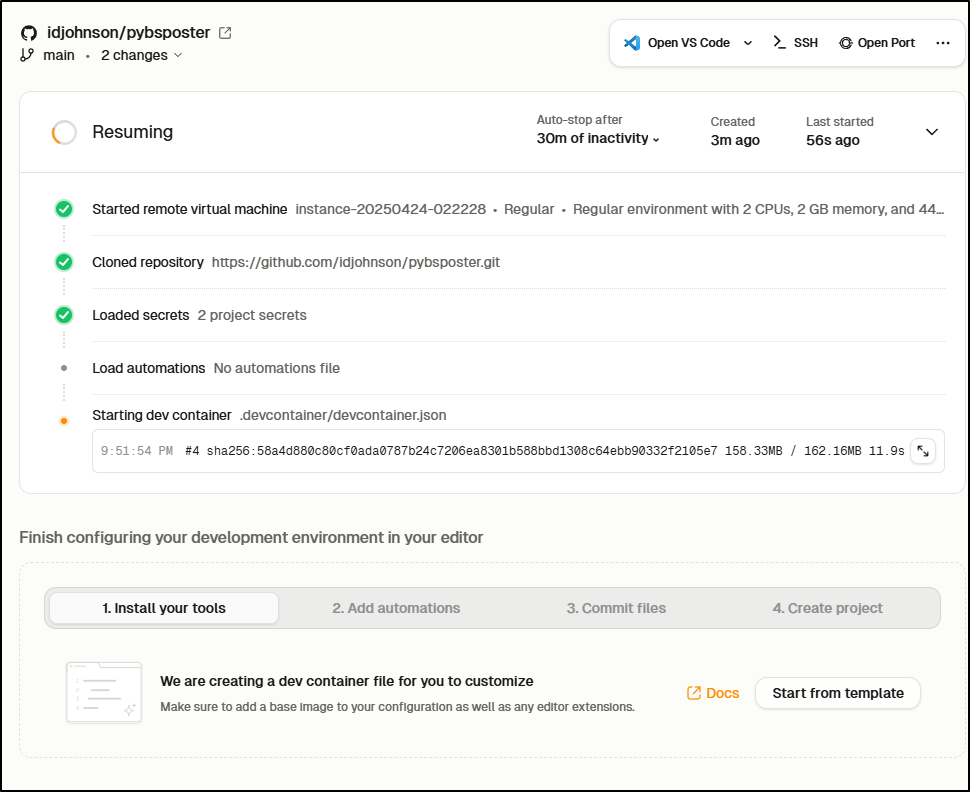Click instance-20250424-022228 text
The width and height of the screenshot is (970, 792).
(x=390, y=209)
